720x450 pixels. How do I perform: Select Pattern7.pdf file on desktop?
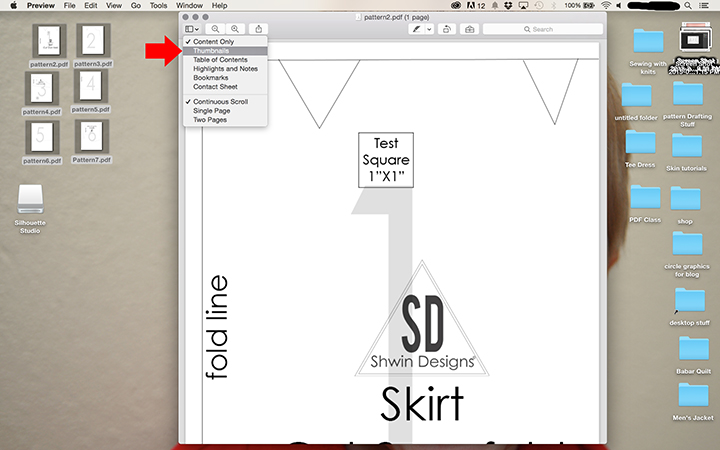[91, 141]
